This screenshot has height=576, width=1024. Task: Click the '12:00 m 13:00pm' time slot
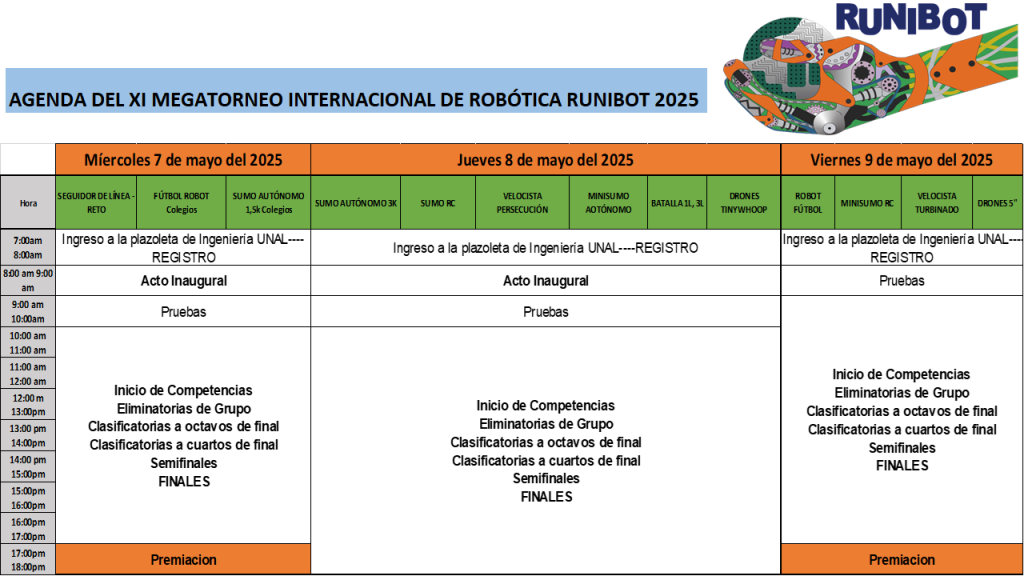(28, 405)
